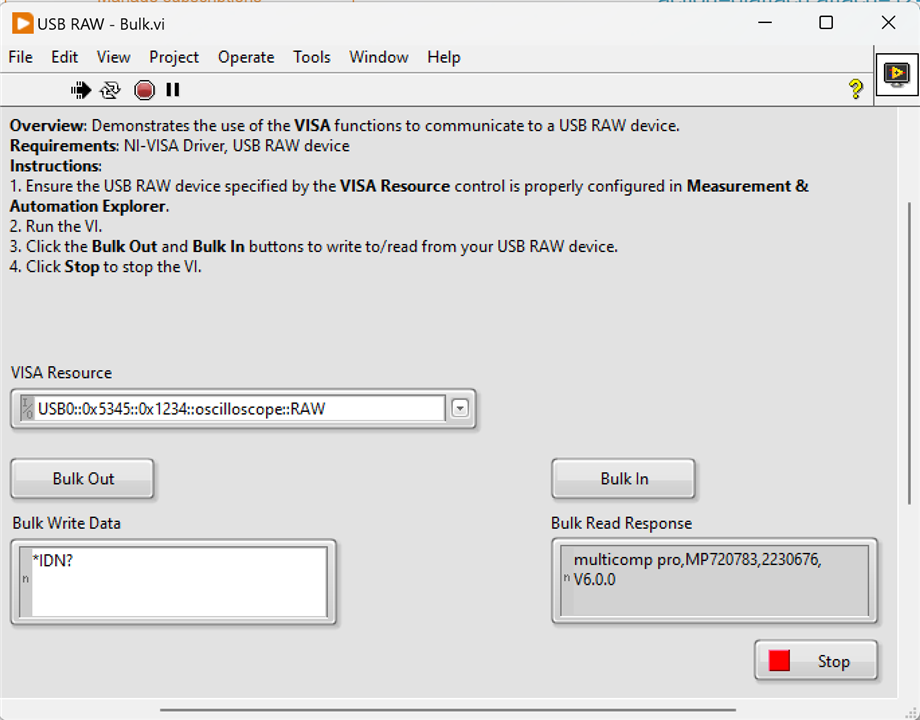
Task: Click the Bulk Write Data input box
Action: (179, 582)
